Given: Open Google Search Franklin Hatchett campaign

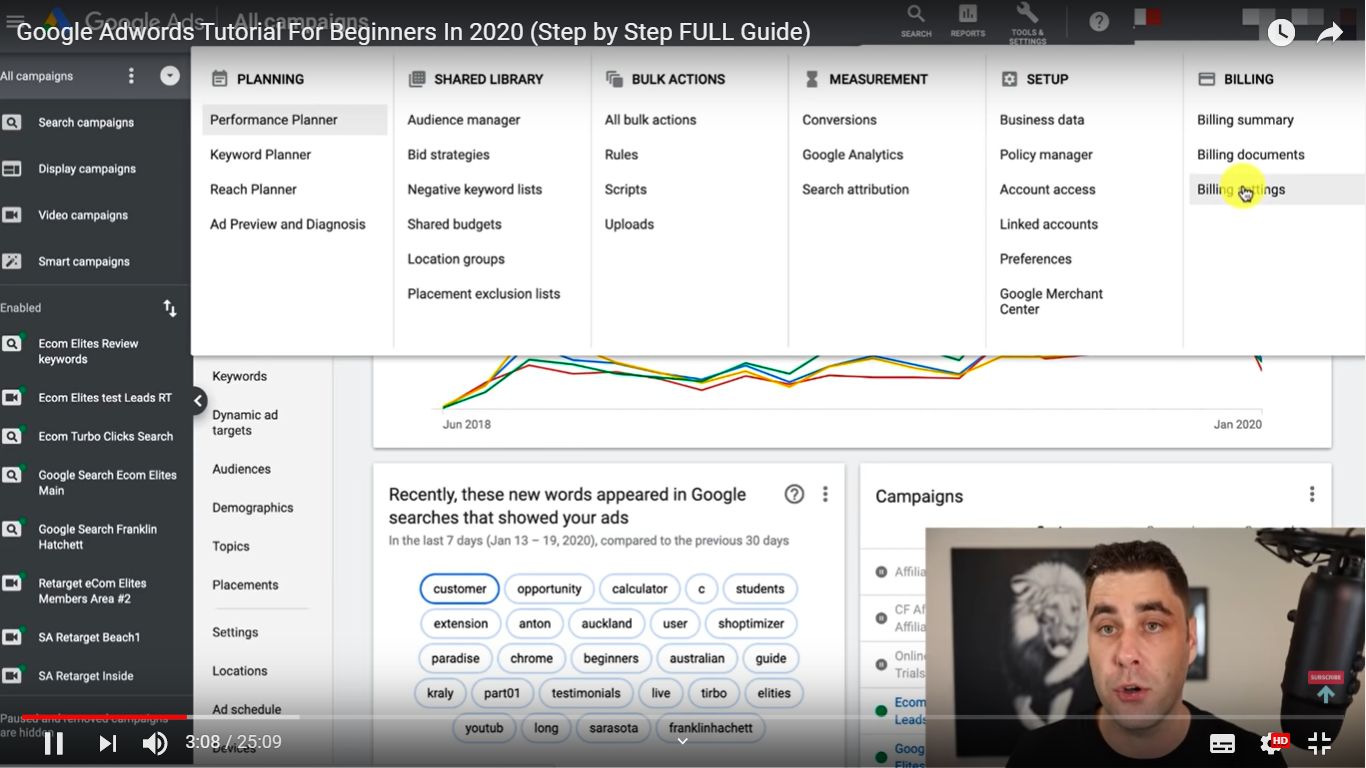Looking at the screenshot, I should coord(97,537).
